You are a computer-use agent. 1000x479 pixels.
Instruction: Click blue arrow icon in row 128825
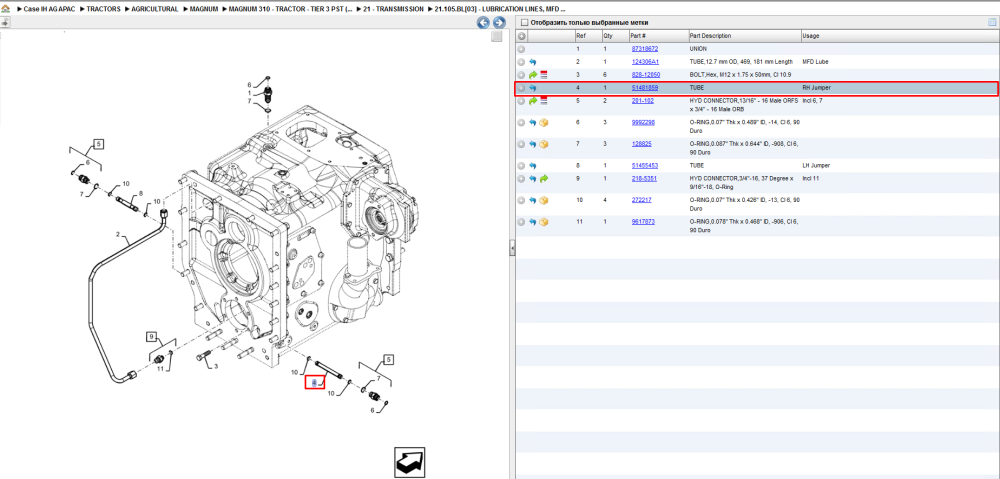point(533,144)
